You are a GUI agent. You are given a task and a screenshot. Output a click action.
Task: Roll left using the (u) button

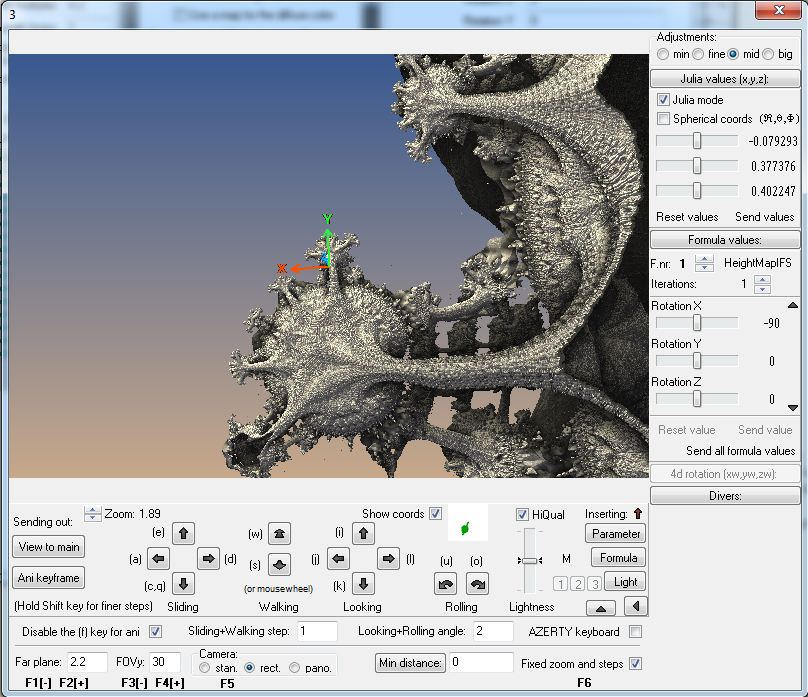(x=445, y=584)
